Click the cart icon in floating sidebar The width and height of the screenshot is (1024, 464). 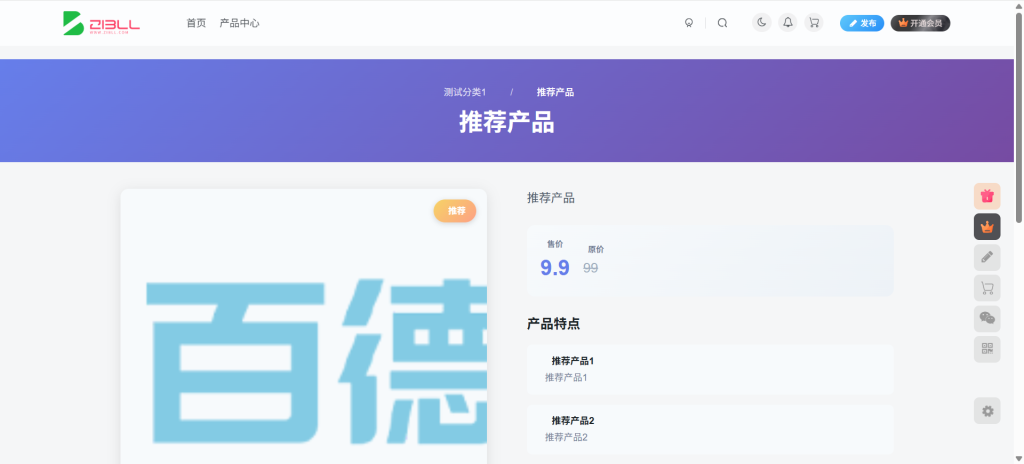987,289
